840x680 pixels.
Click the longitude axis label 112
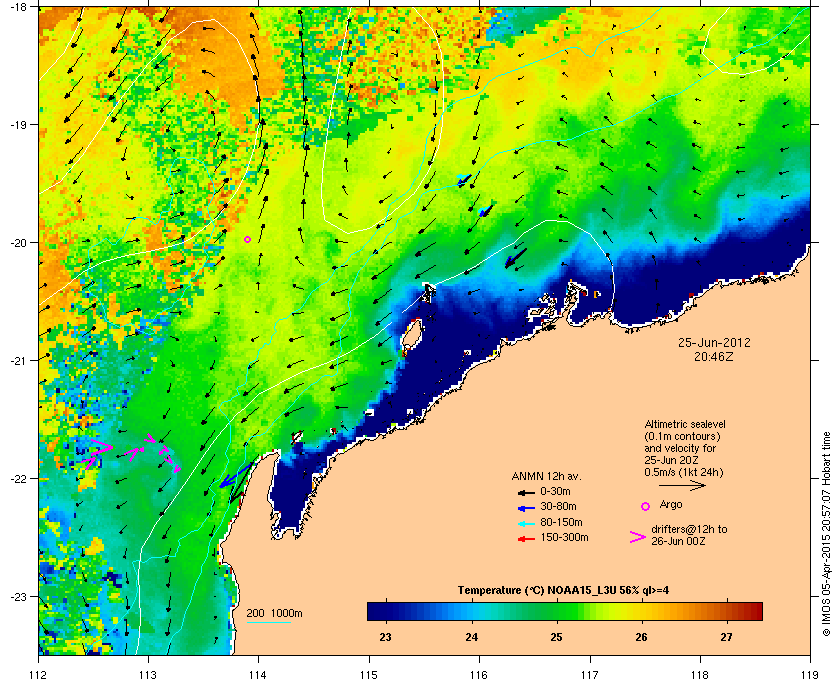click(x=39, y=674)
